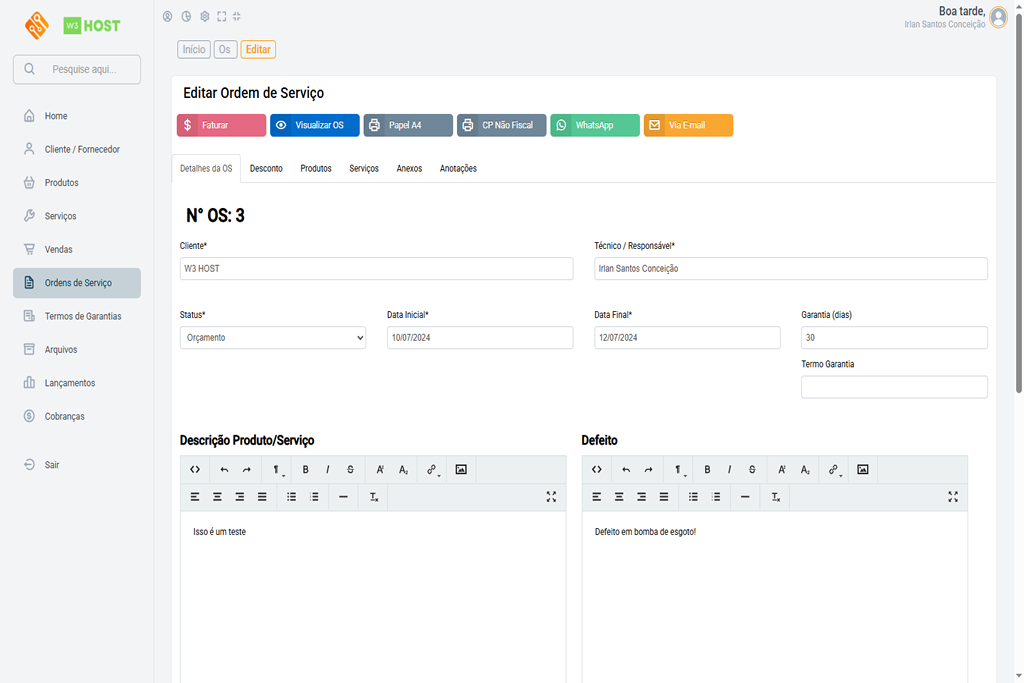Enter fullscreen mode for the Defeito editor

[952, 497]
